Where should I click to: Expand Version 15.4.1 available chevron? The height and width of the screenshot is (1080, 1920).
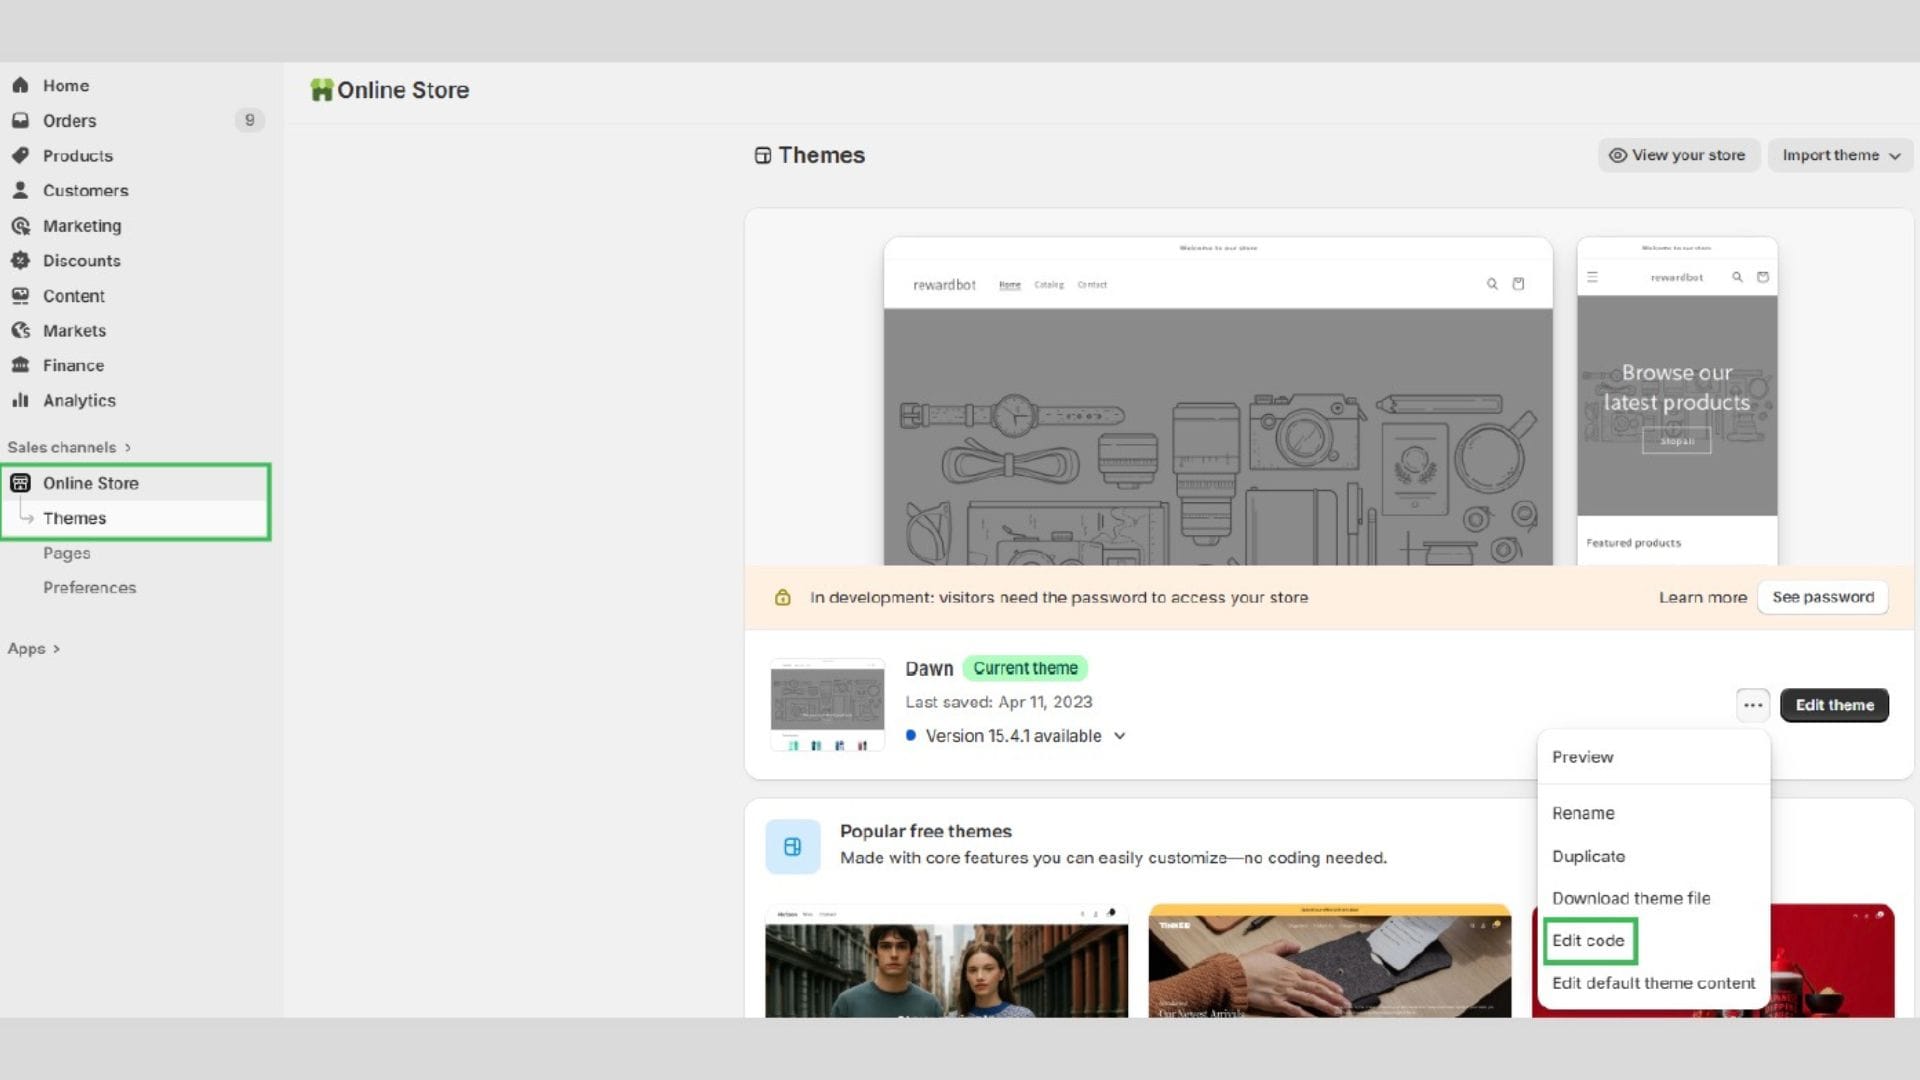[x=1120, y=736]
